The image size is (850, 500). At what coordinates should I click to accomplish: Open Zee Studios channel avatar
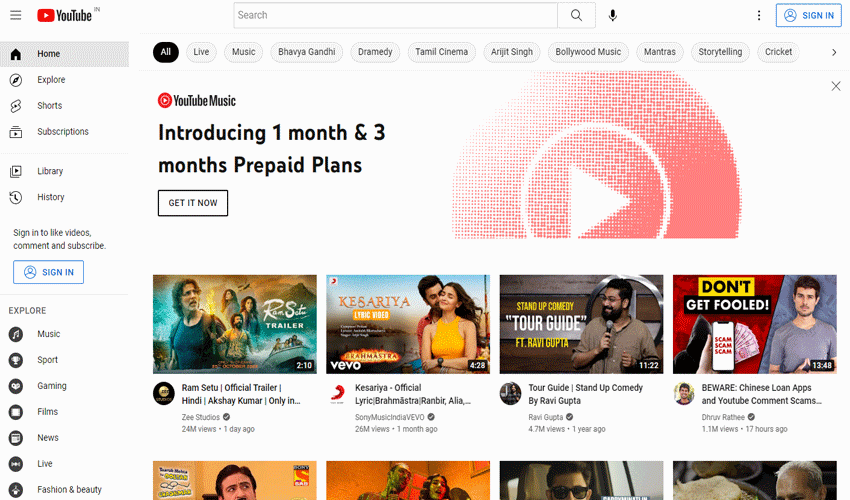pos(163,393)
